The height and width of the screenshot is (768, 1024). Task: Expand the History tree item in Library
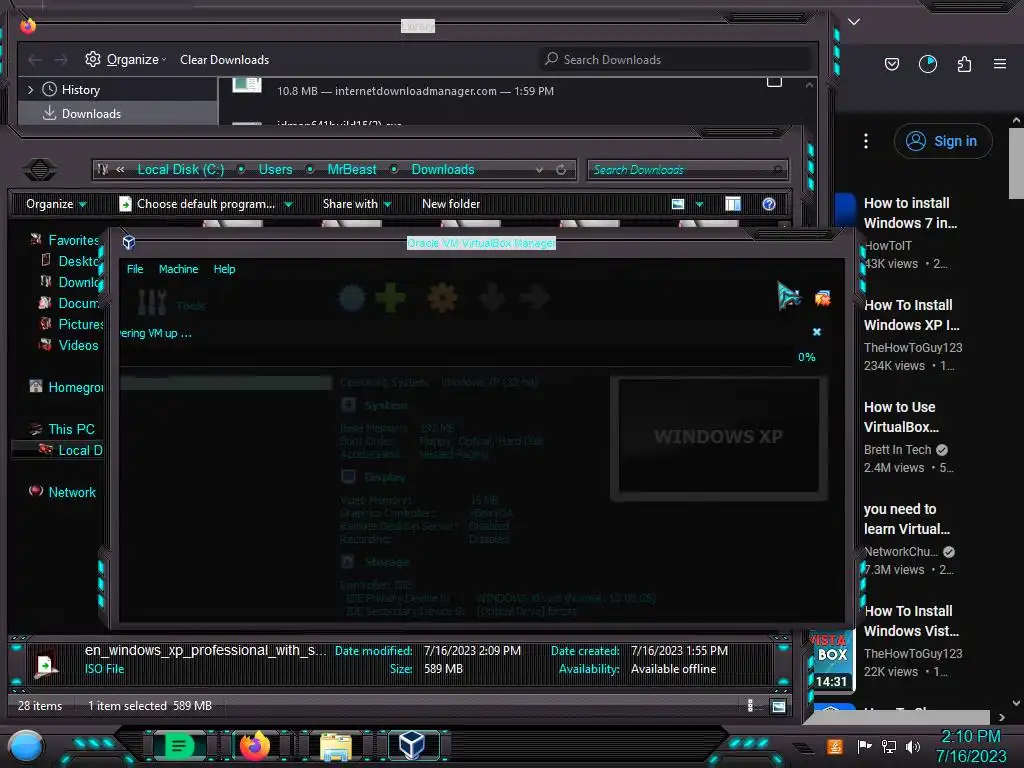tap(30, 89)
